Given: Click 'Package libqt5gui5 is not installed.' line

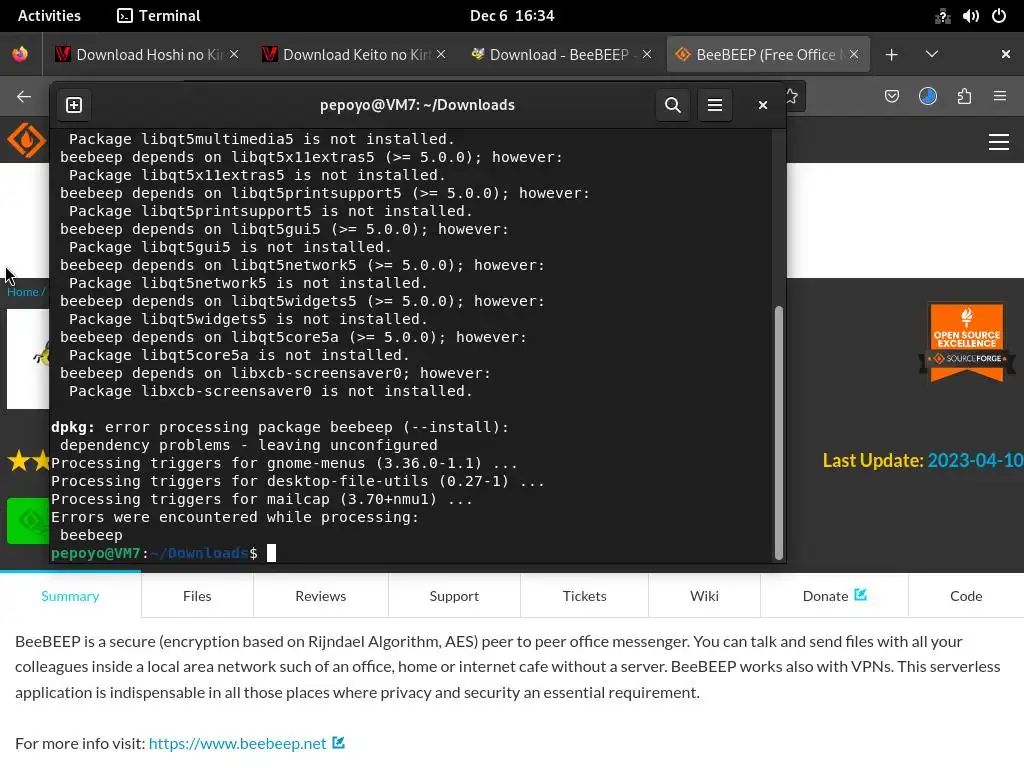Looking at the screenshot, I should pyautogui.click(x=230, y=248).
